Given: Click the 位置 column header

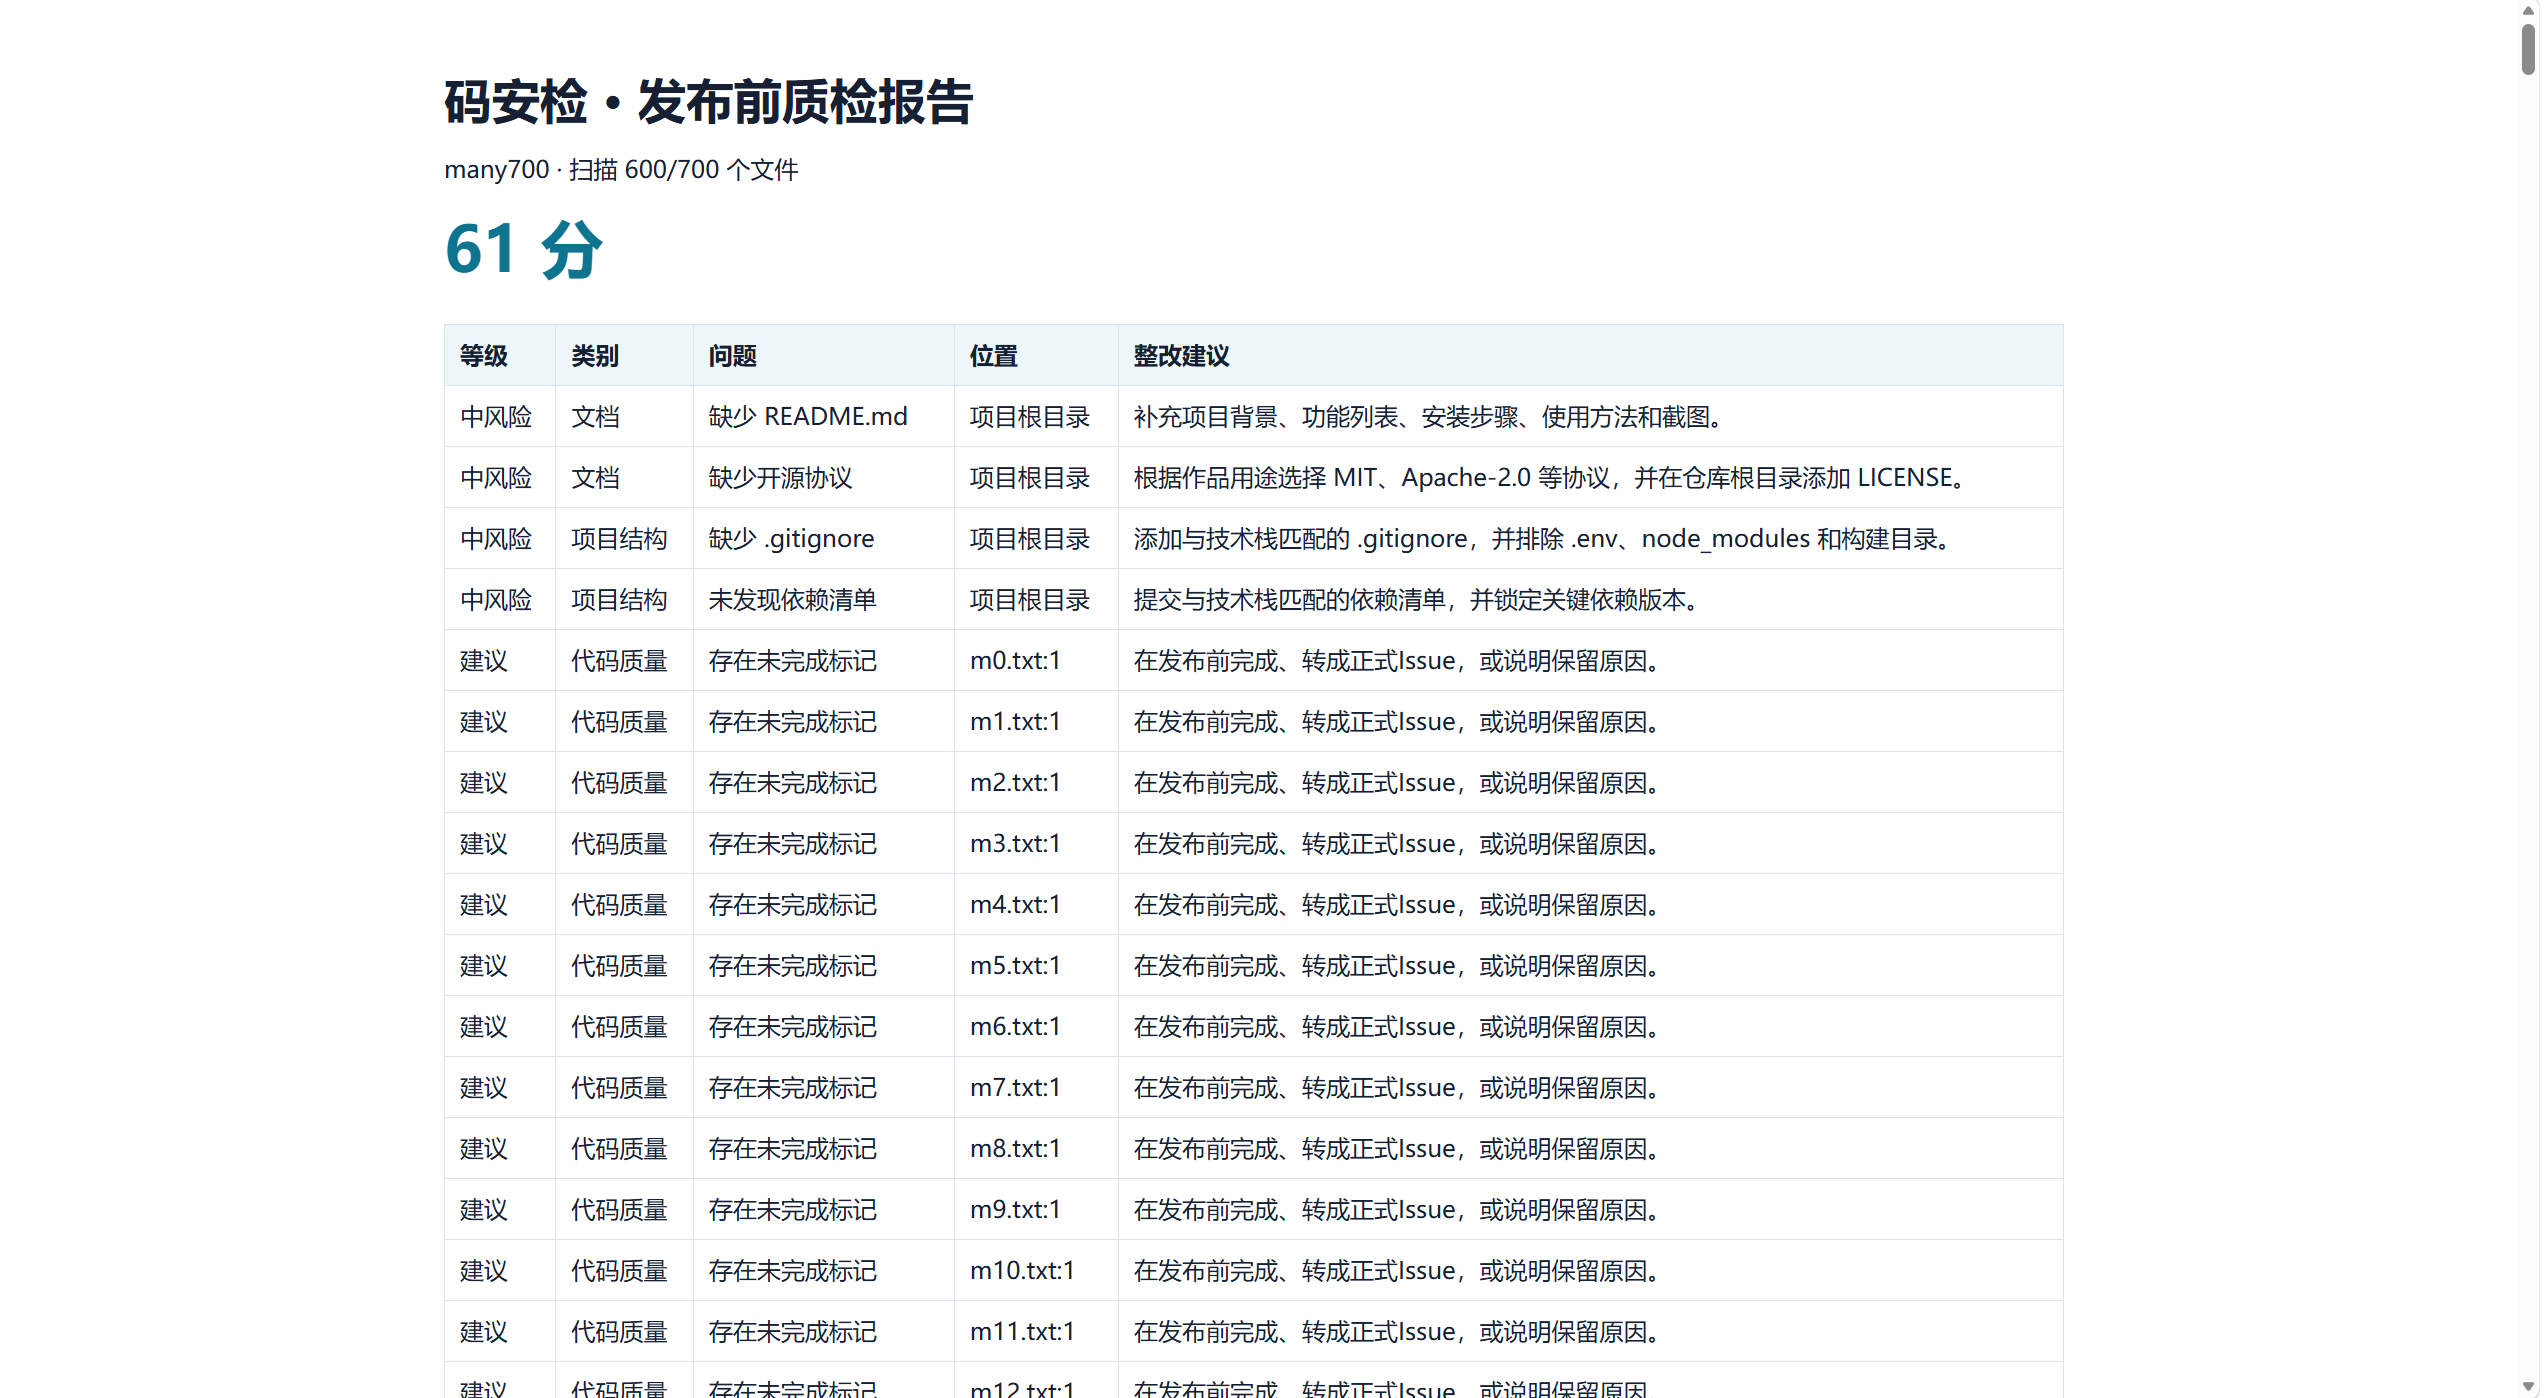Looking at the screenshot, I should click(1036, 355).
